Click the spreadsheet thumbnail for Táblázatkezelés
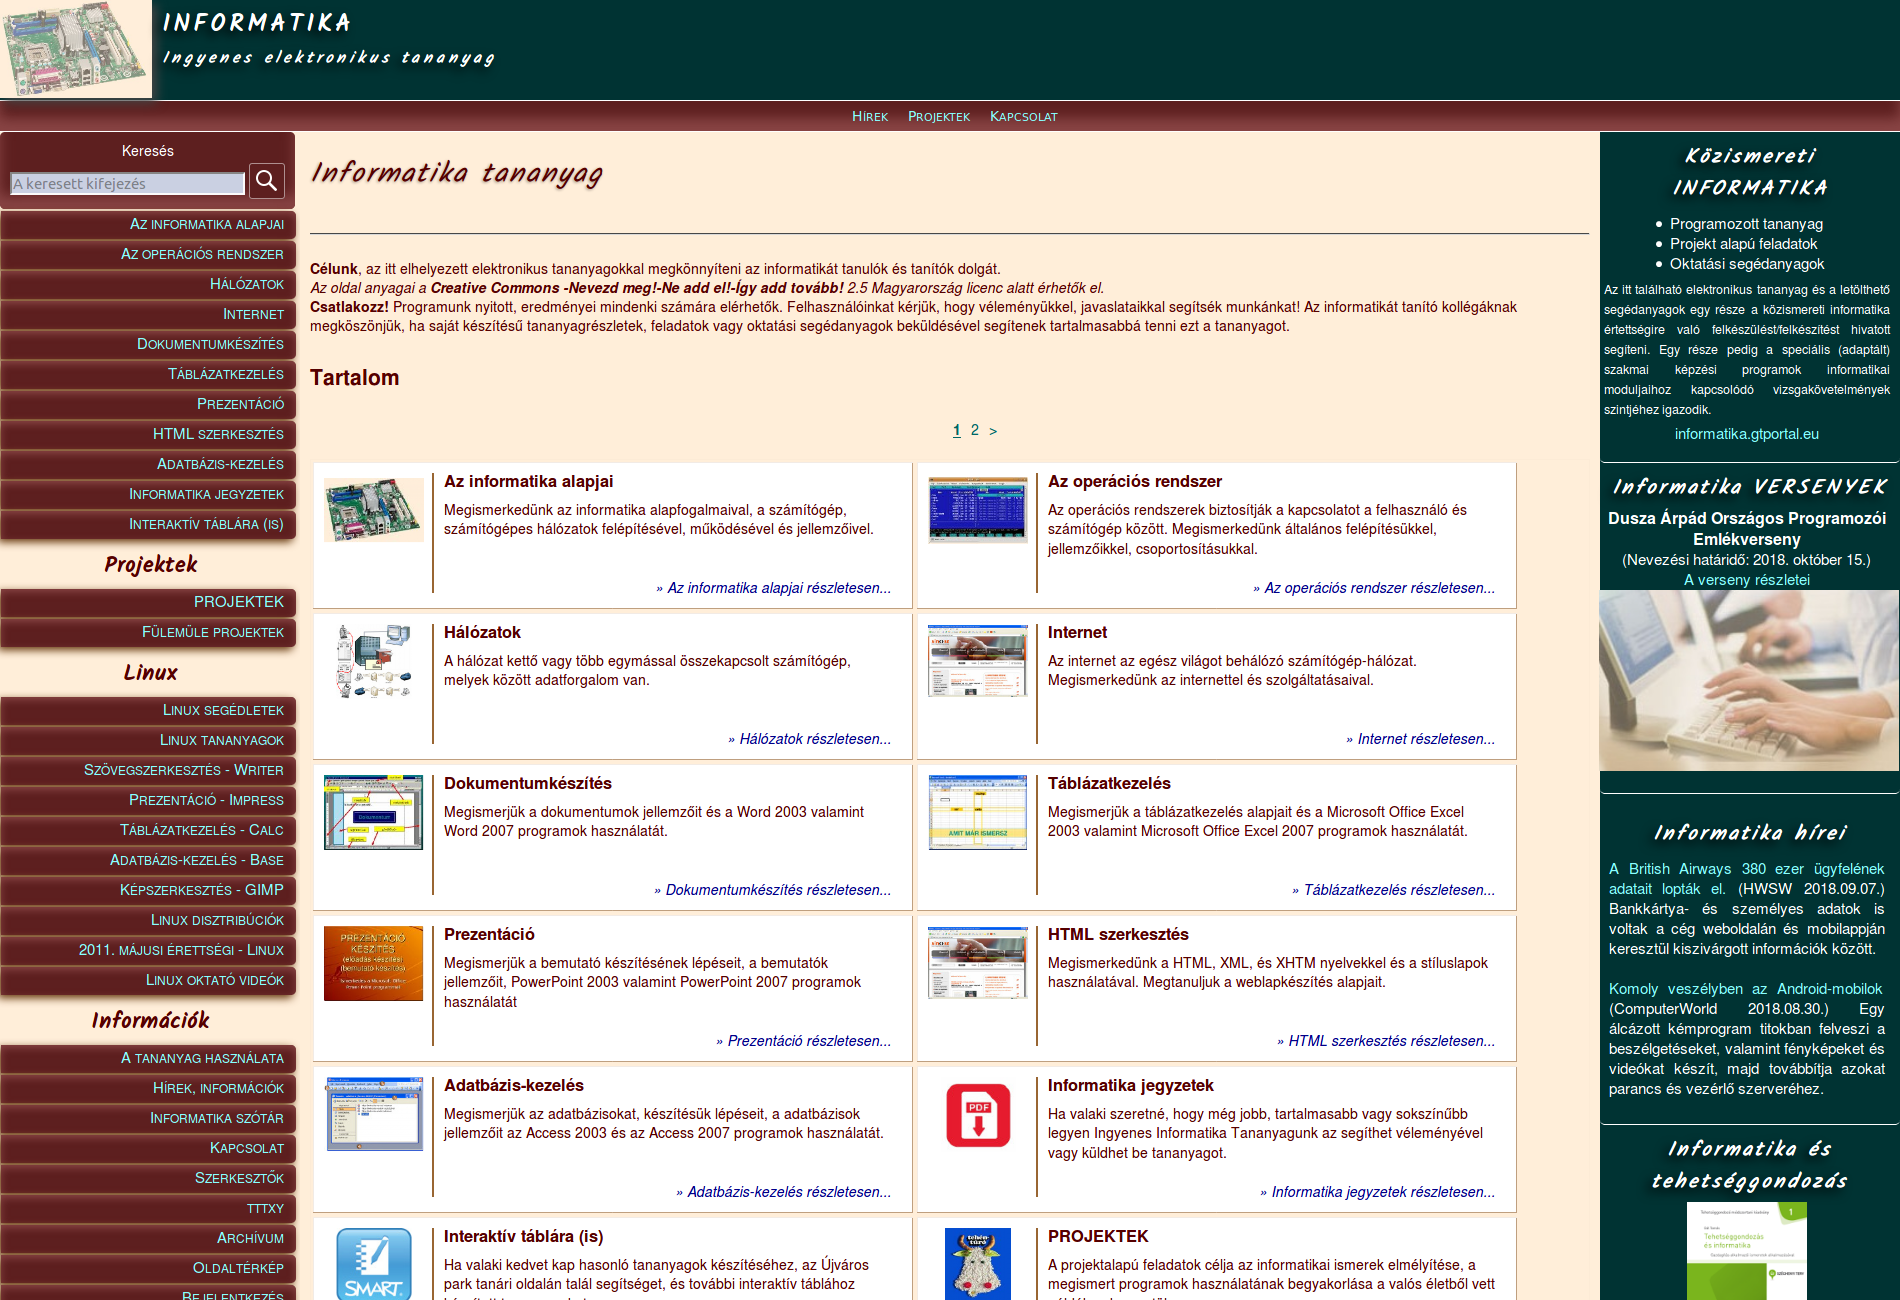The height and width of the screenshot is (1300, 1900). click(x=977, y=812)
